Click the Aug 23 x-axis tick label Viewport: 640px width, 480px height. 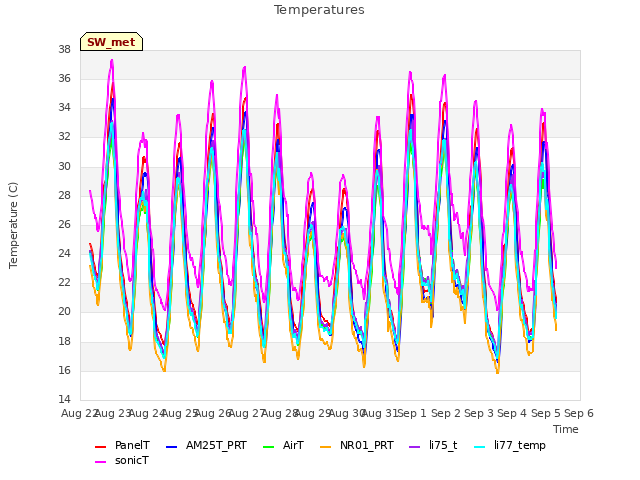[x=113, y=413]
